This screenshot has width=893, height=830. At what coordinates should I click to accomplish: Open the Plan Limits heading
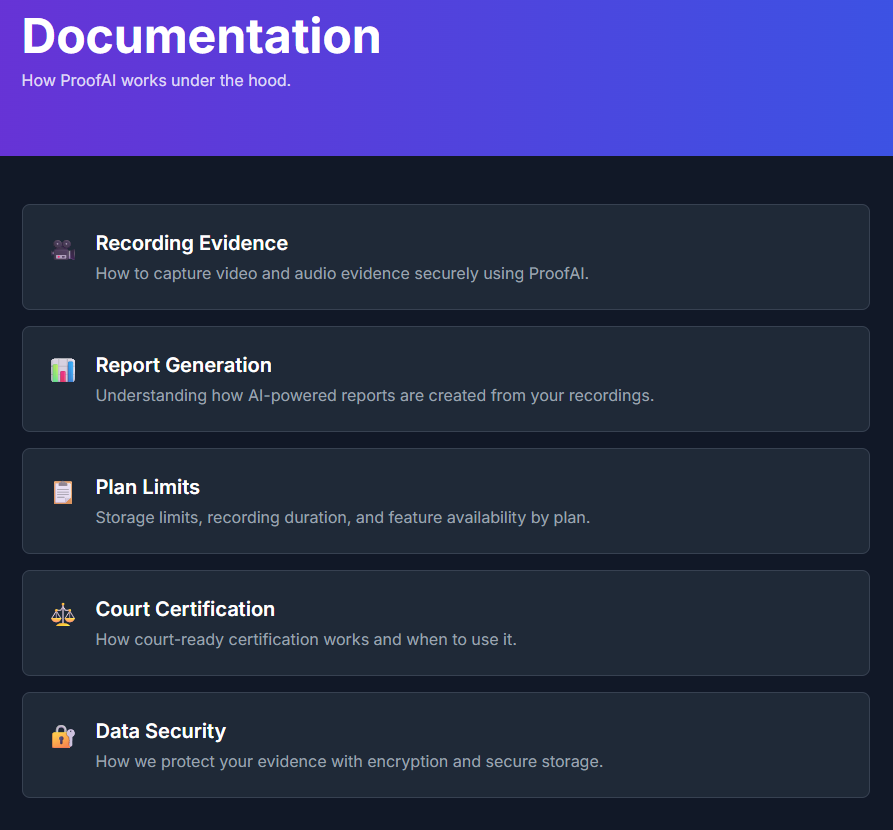click(148, 487)
